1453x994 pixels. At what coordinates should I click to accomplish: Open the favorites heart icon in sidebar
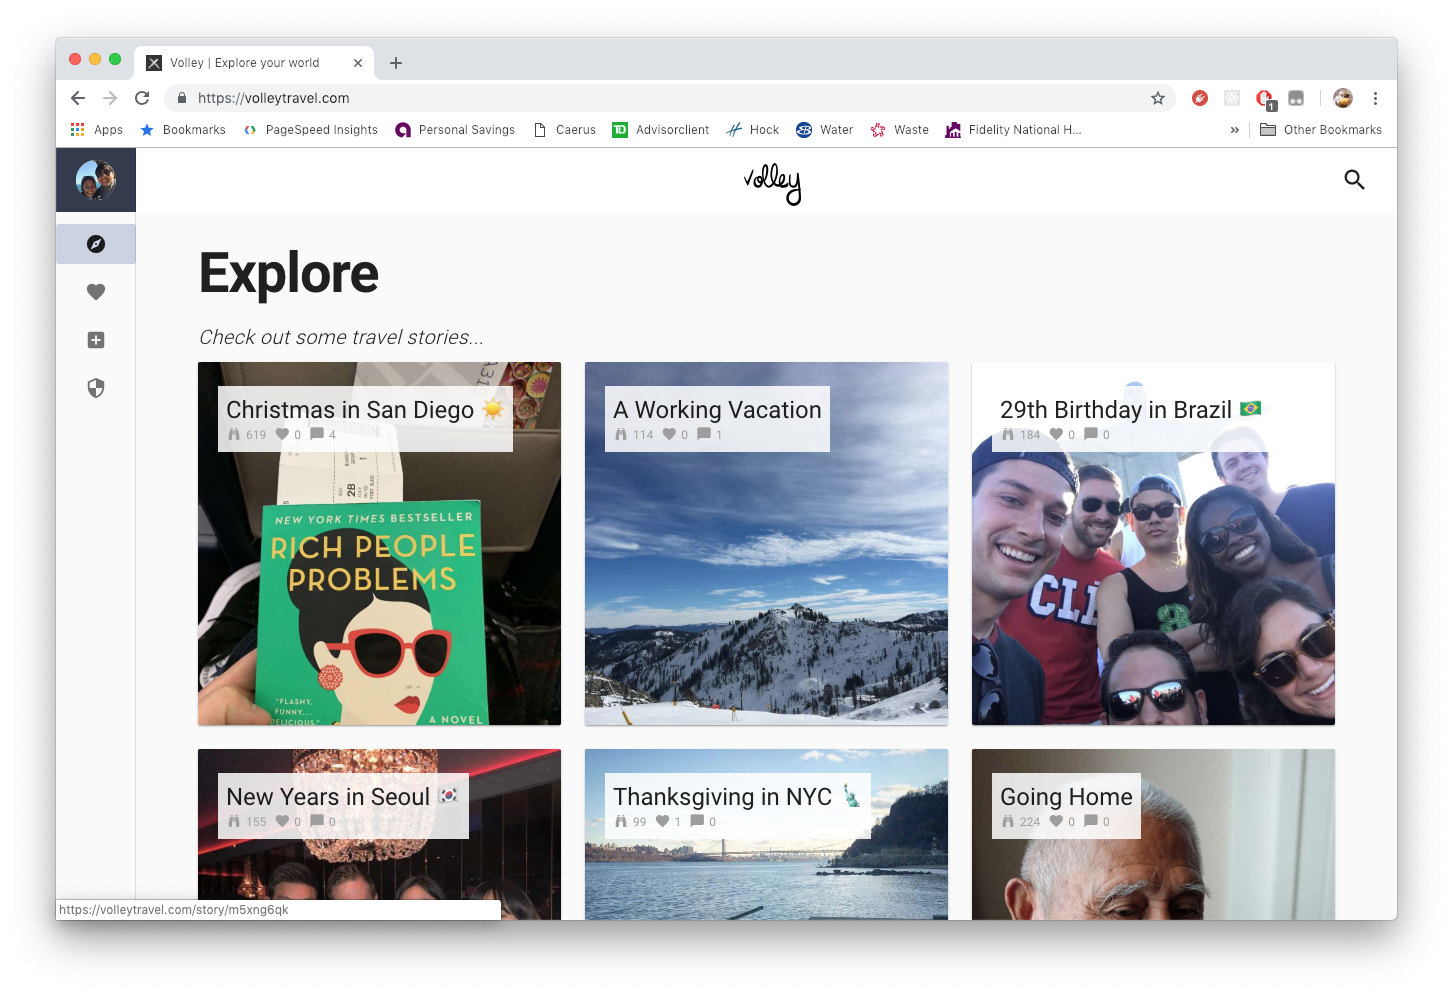[x=96, y=292]
